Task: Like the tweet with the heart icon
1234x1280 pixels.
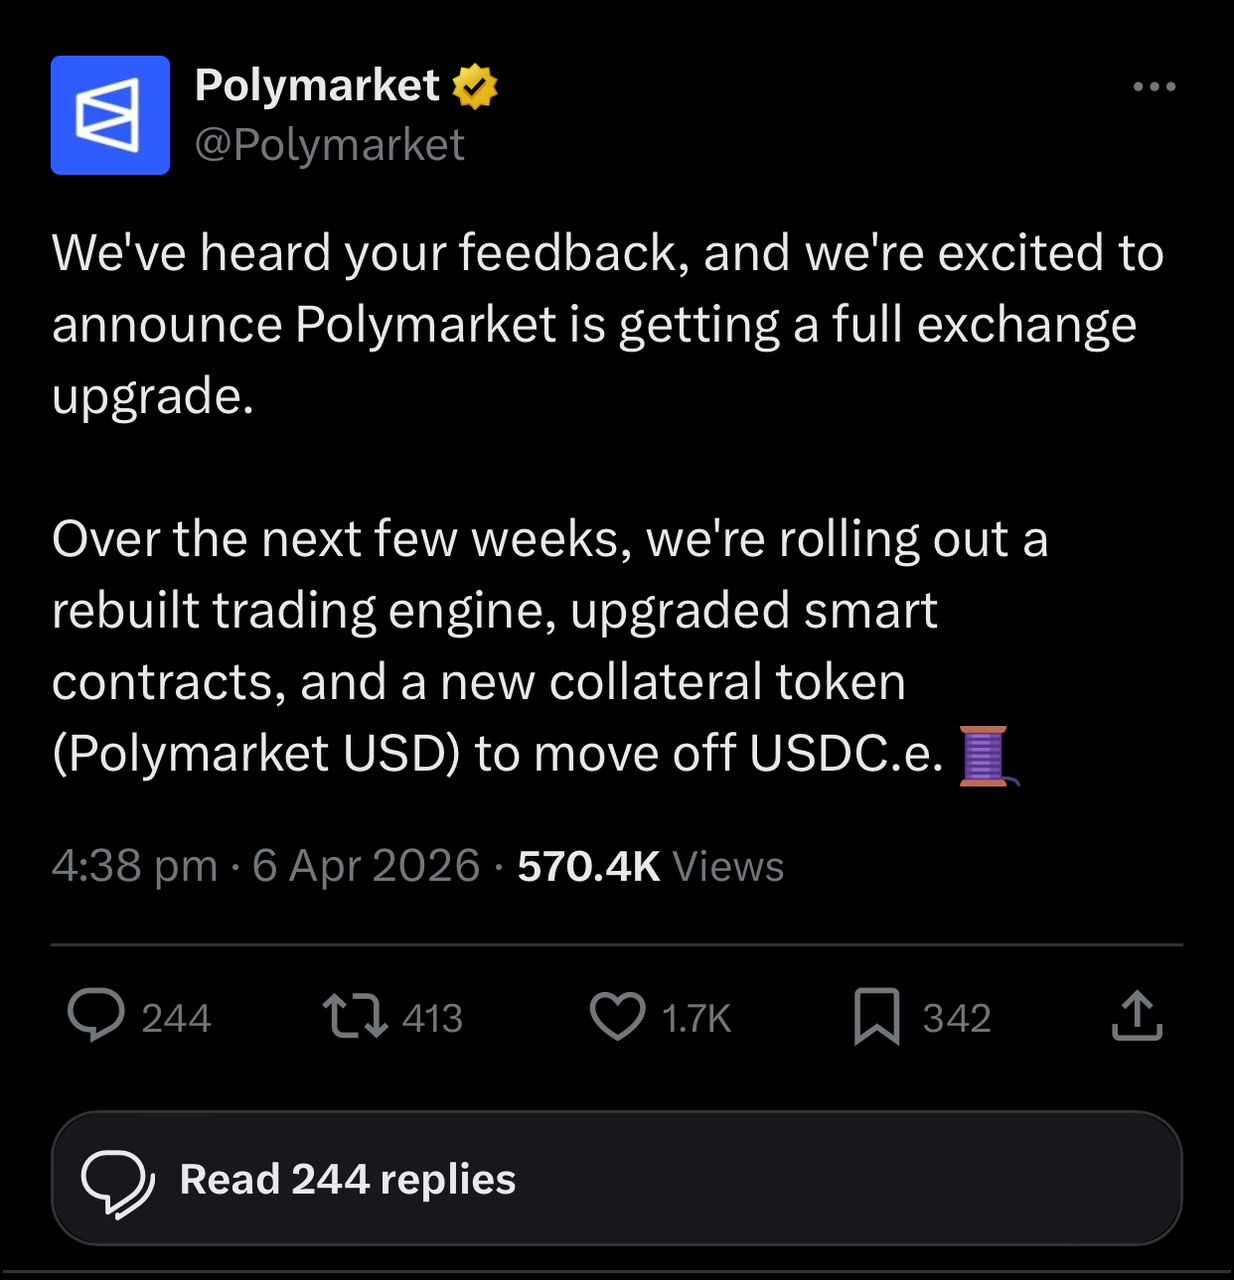Action: tap(617, 1016)
